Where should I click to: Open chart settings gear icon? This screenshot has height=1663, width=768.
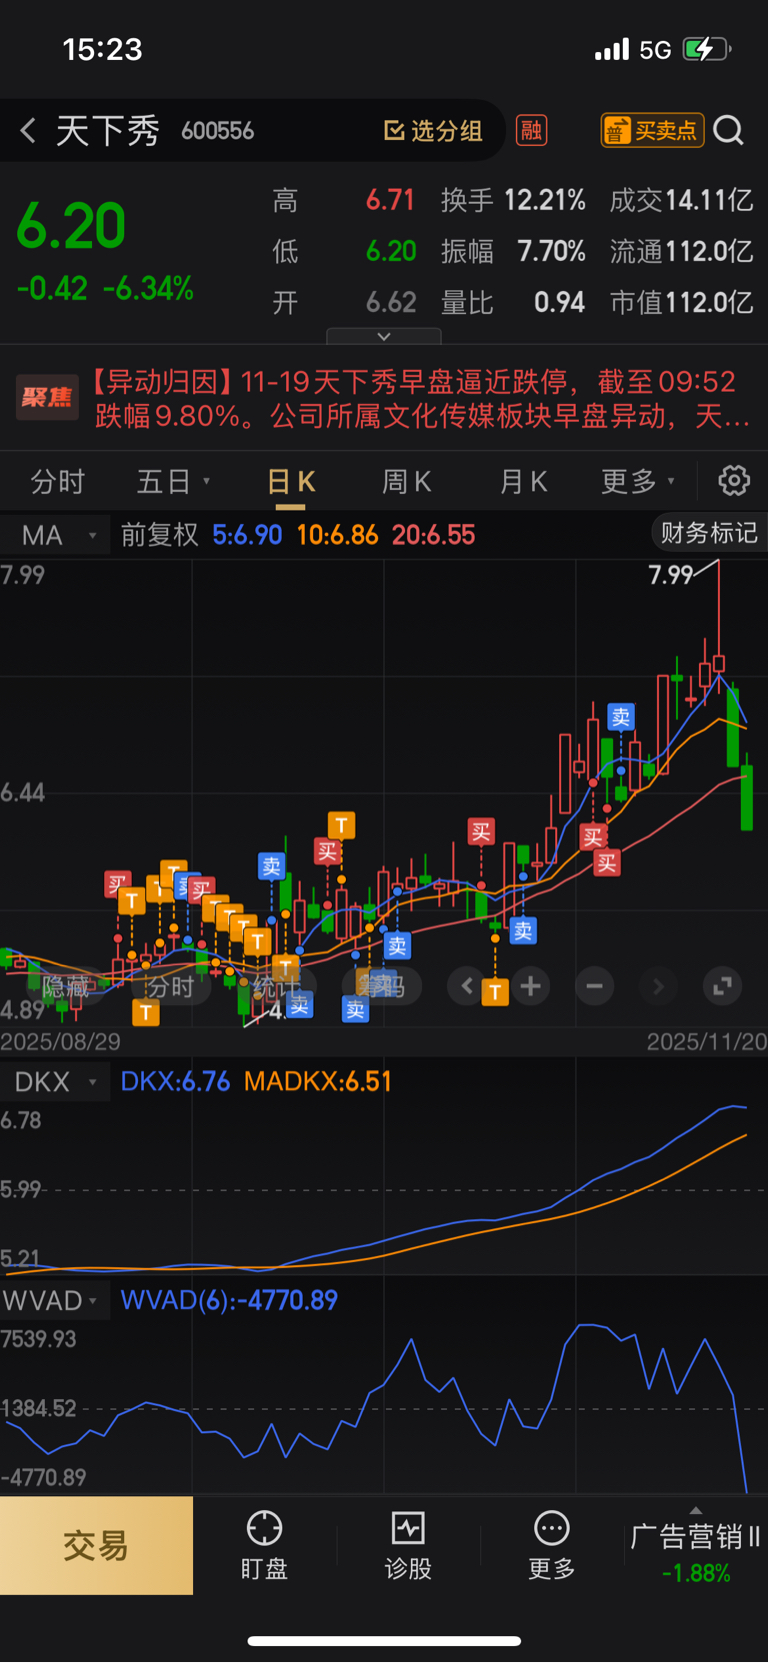(x=734, y=481)
